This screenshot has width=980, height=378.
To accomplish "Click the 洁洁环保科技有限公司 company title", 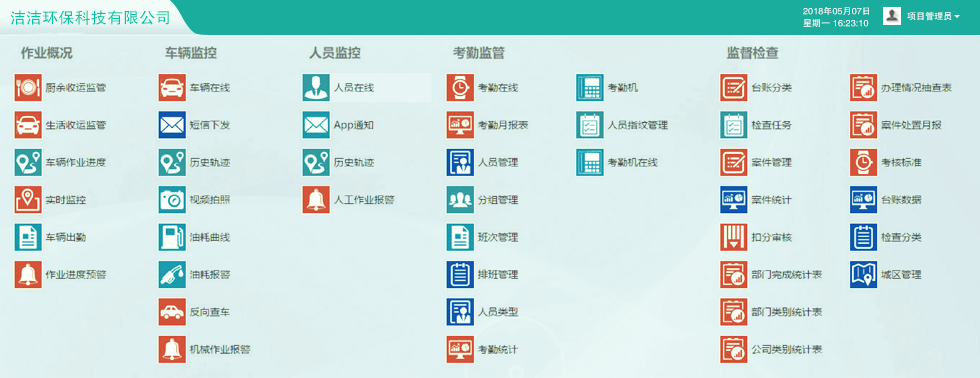I will [x=91, y=17].
